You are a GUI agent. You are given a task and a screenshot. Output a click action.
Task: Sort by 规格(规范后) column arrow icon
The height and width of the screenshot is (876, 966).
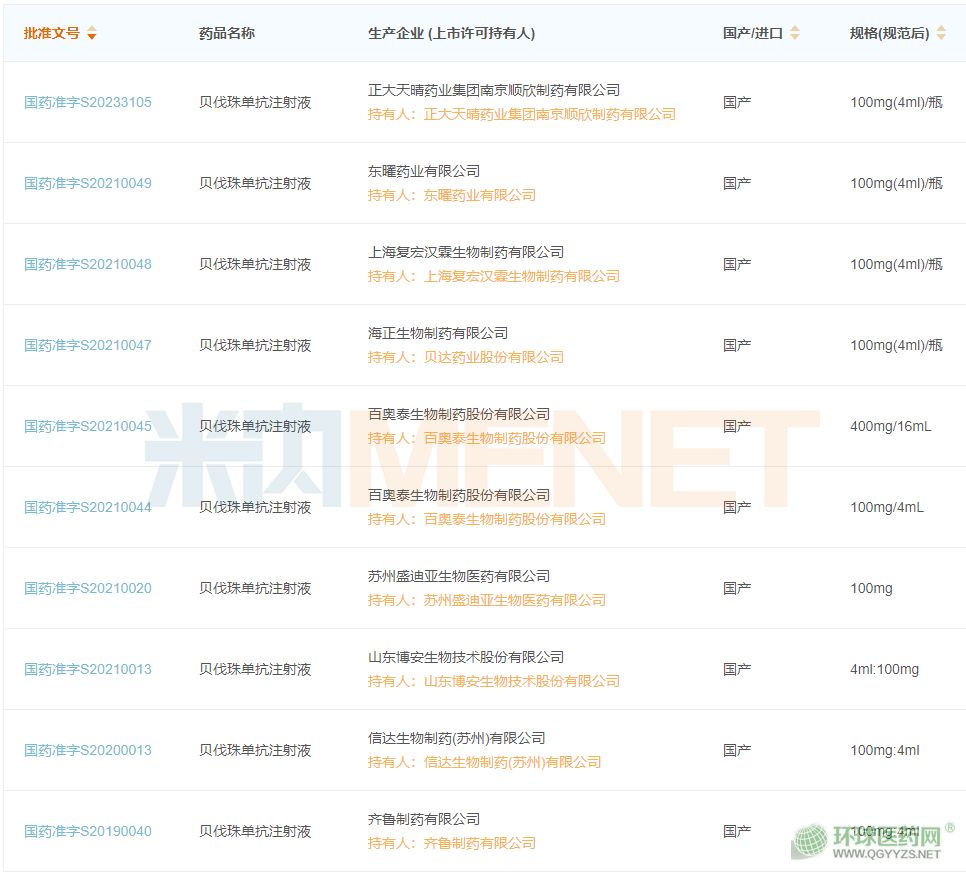(940, 33)
